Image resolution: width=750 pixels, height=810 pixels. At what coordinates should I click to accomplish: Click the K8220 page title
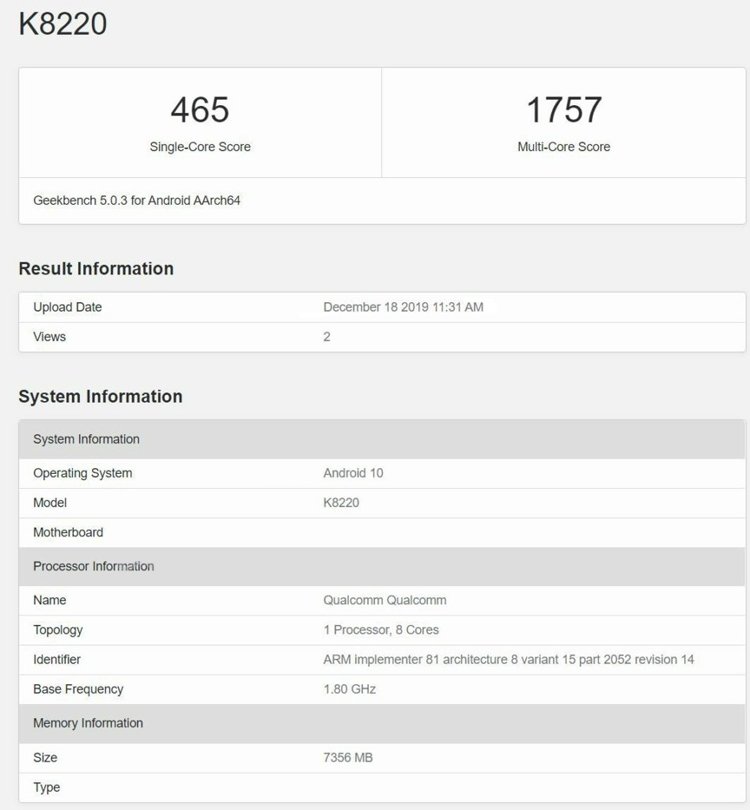(62, 24)
